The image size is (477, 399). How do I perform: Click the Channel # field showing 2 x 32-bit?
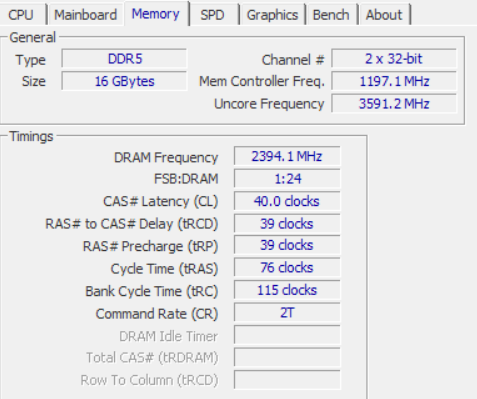pyautogui.click(x=394, y=59)
